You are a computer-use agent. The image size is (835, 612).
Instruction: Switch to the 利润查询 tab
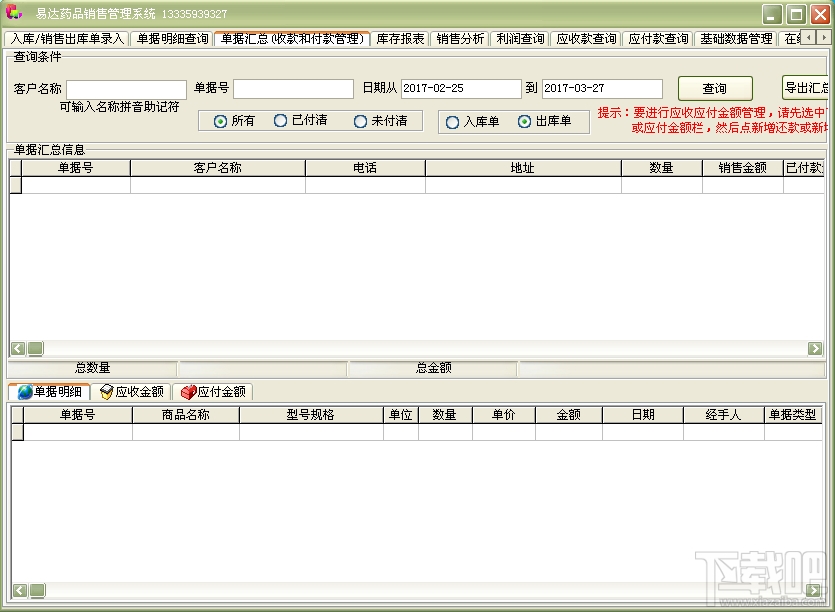coord(516,39)
